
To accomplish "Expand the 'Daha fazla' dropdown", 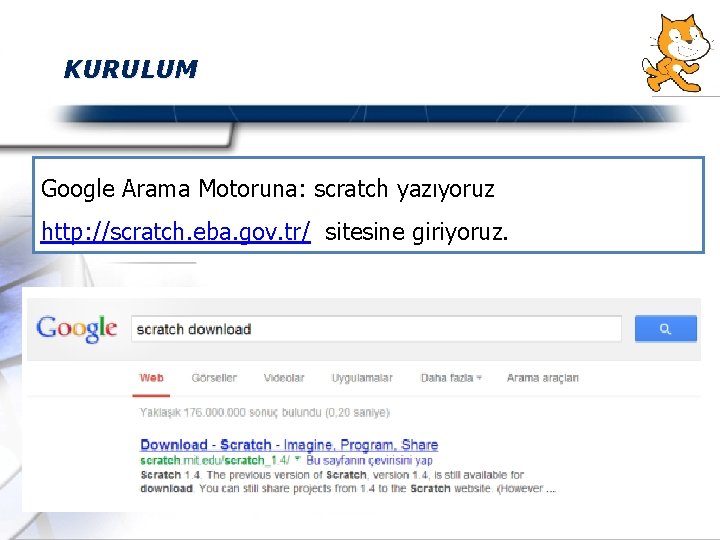I will pos(451,378).
